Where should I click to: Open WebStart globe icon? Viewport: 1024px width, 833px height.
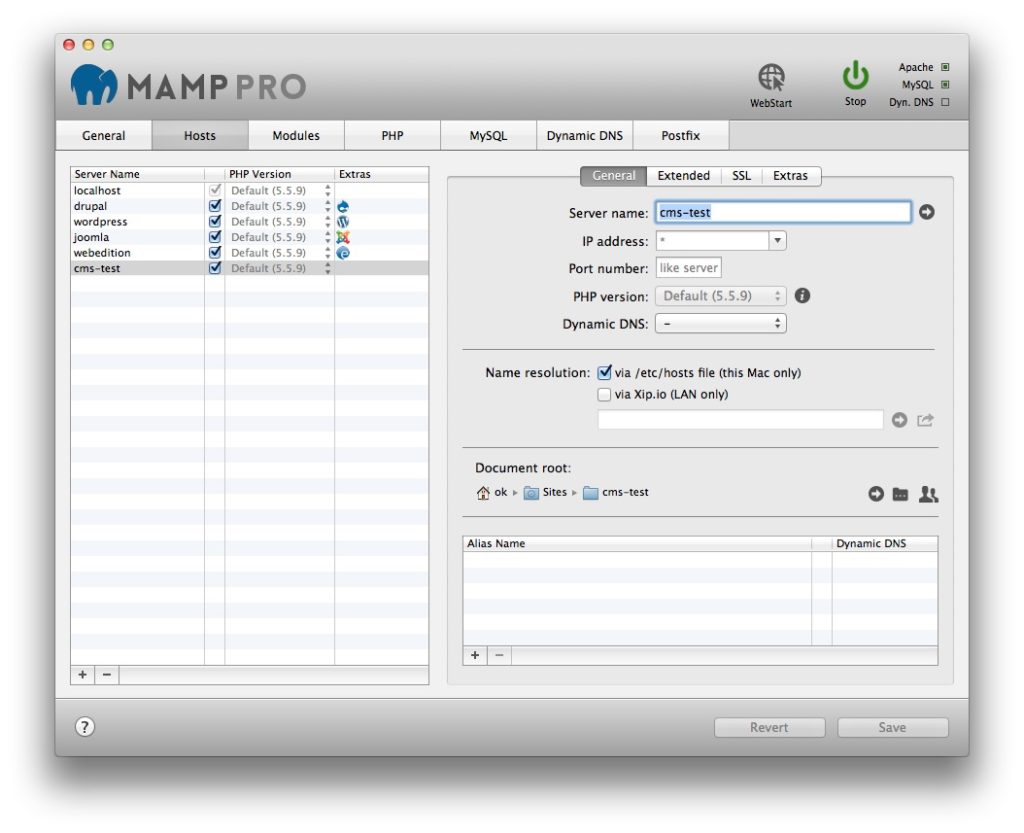[771, 78]
